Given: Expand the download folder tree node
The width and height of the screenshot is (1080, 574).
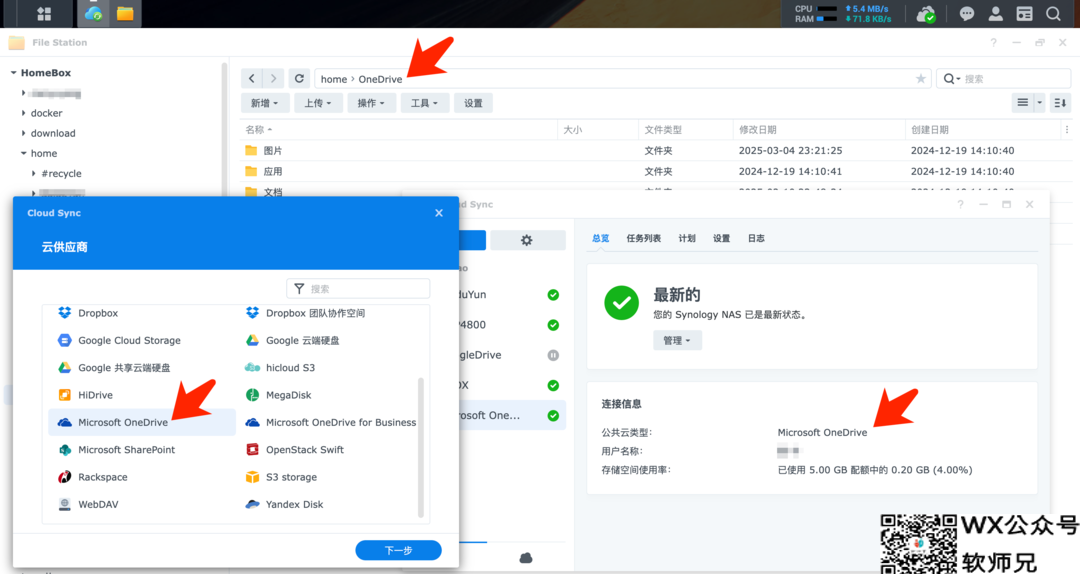Looking at the screenshot, I should (x=23, y=133).
